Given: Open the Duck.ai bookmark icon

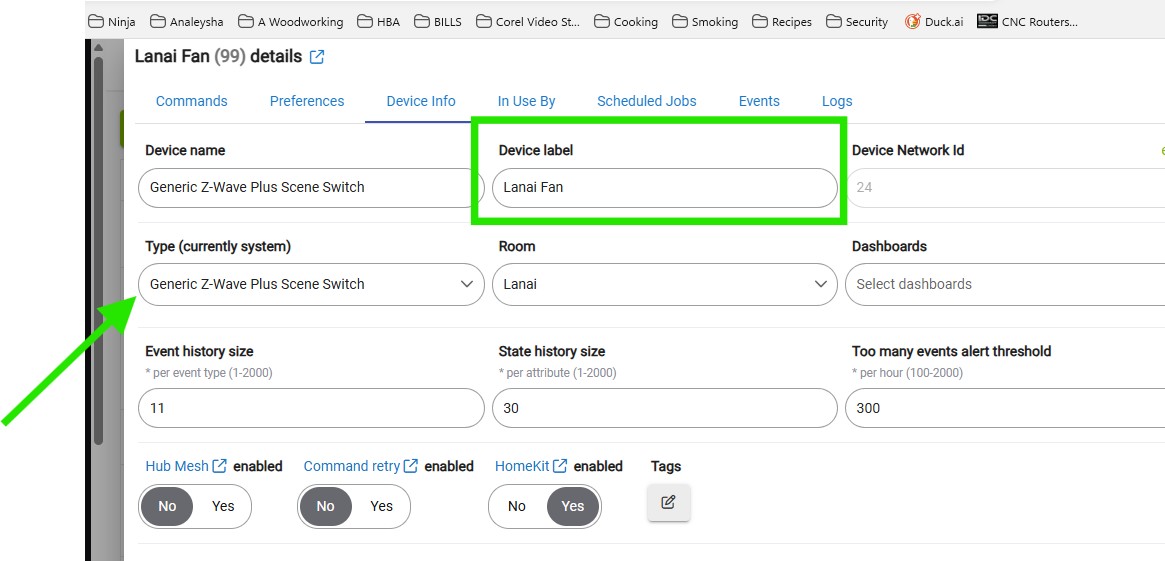Looking at the screenshot, I should pyautogui.click(x=912, y=22).
